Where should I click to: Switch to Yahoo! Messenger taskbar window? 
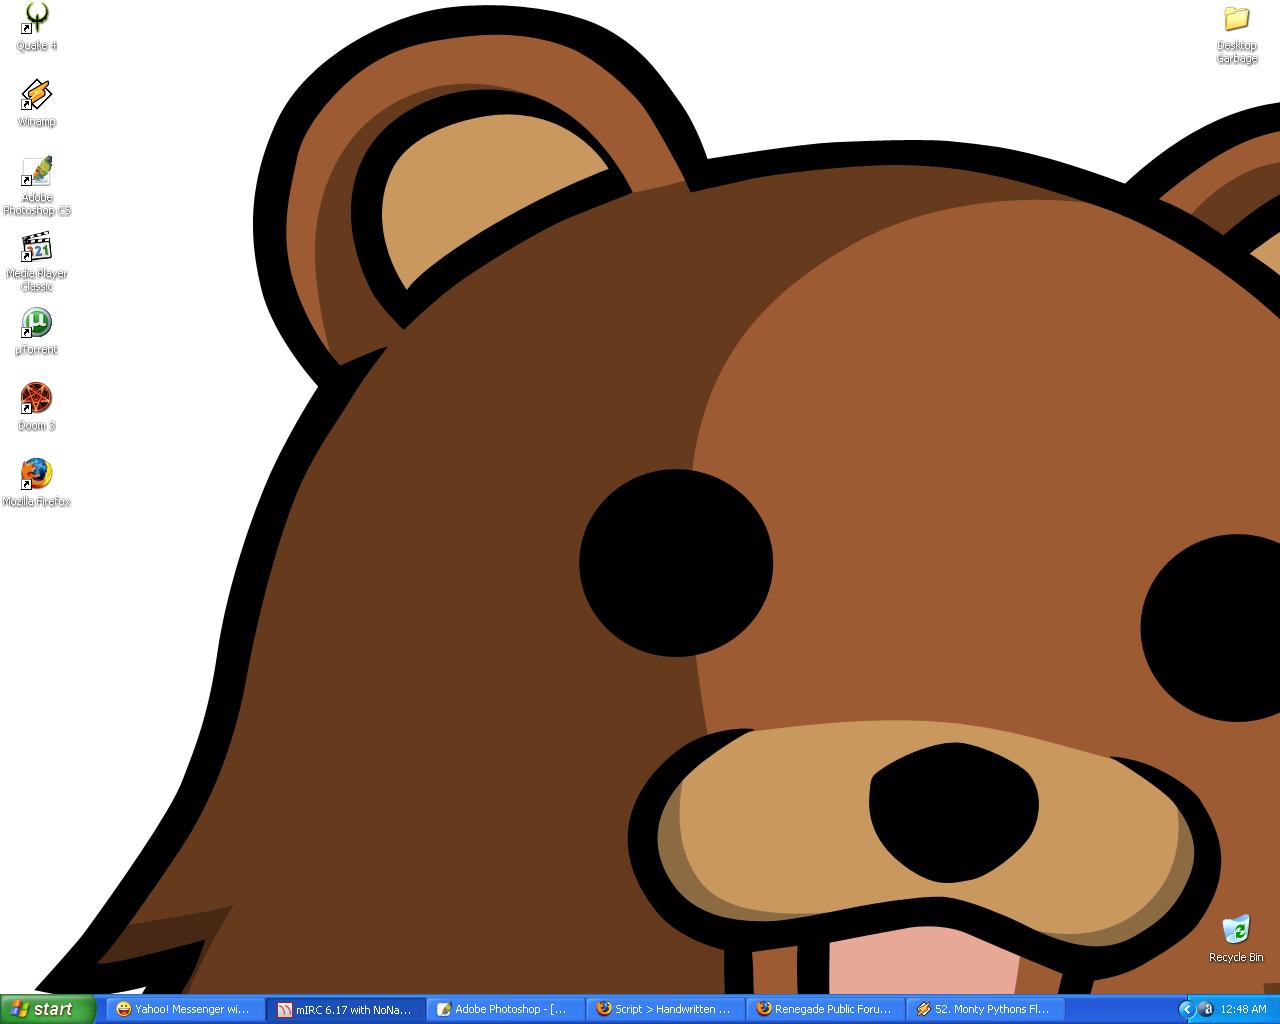click(186, 1009)
